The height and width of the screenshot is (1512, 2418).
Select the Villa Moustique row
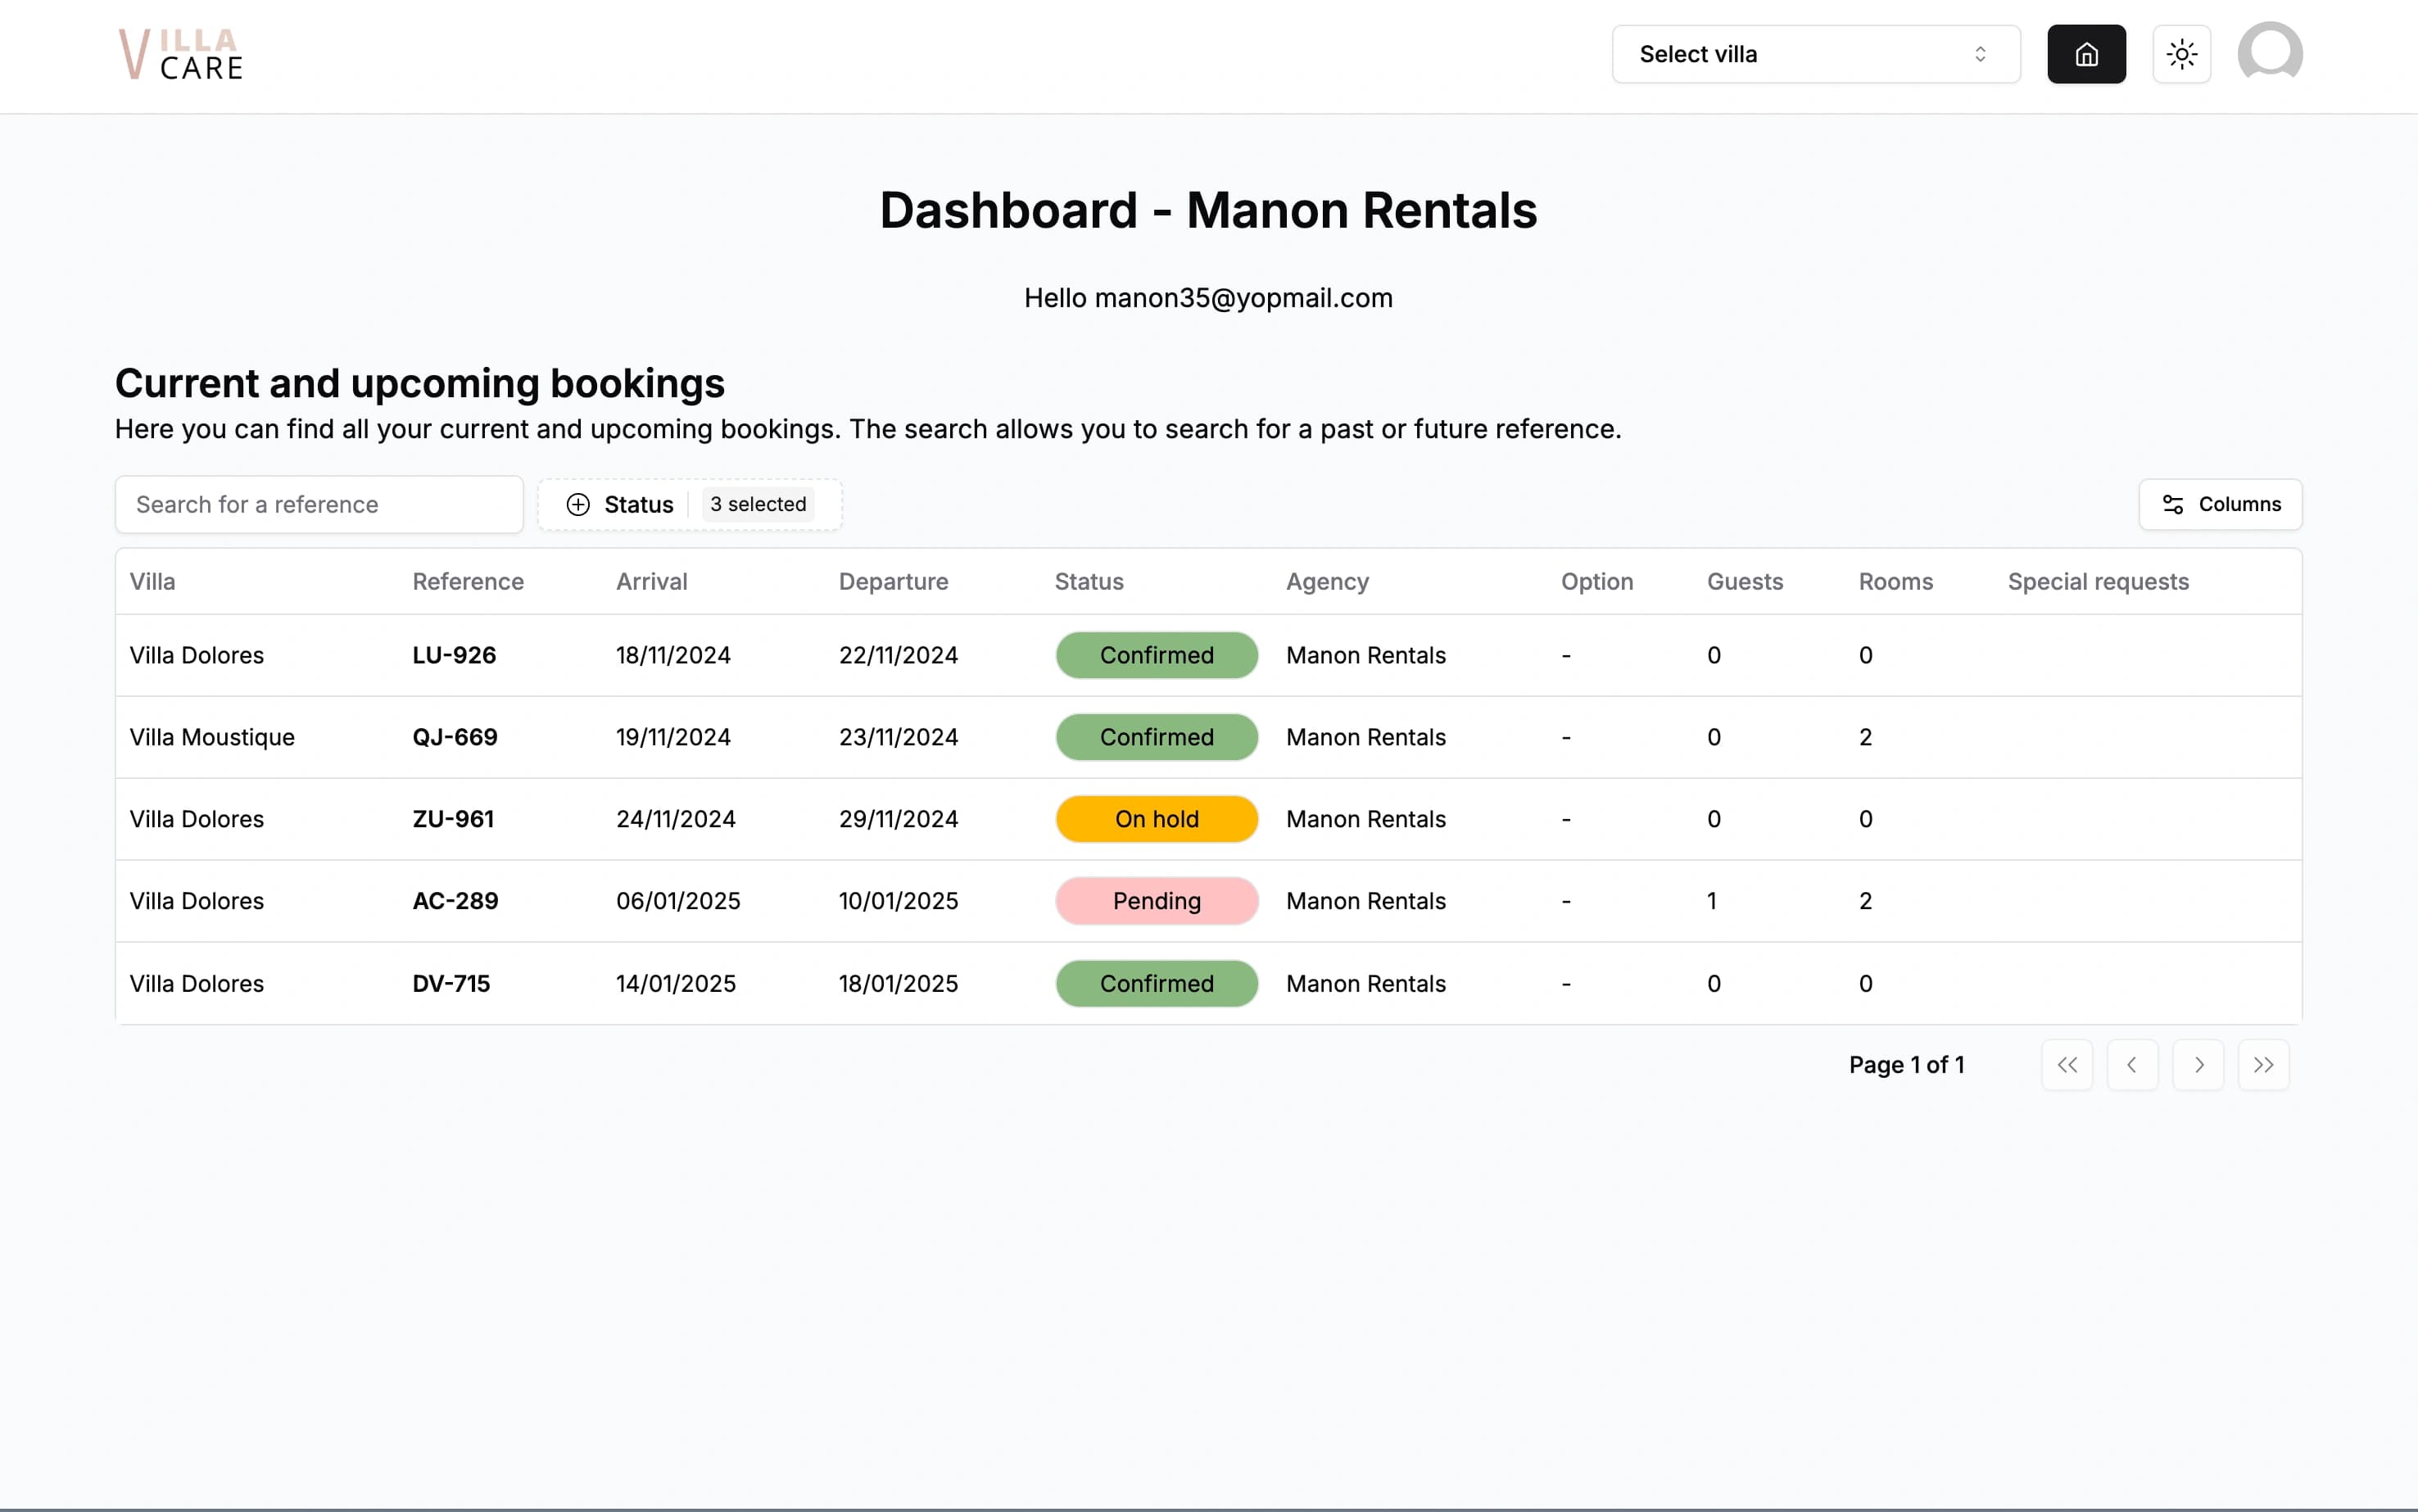pos(211,737)
